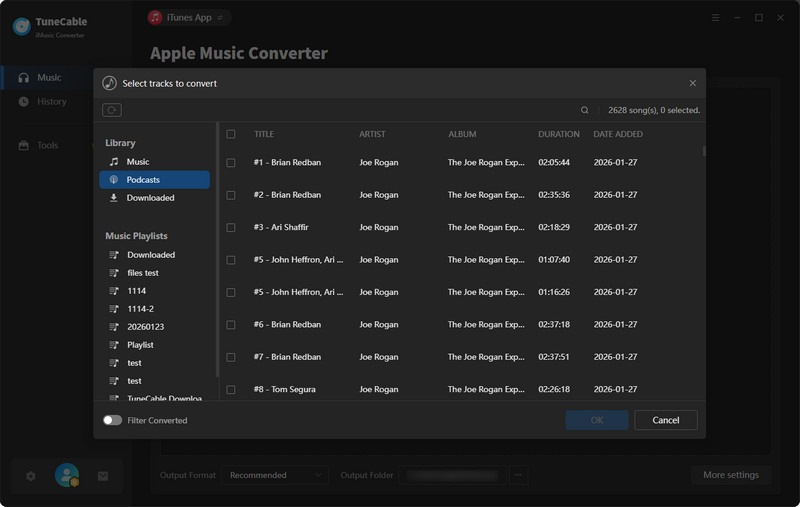This screenshot has height=507, width=800.
Task: Click the Cancel button
Action: 665,420
